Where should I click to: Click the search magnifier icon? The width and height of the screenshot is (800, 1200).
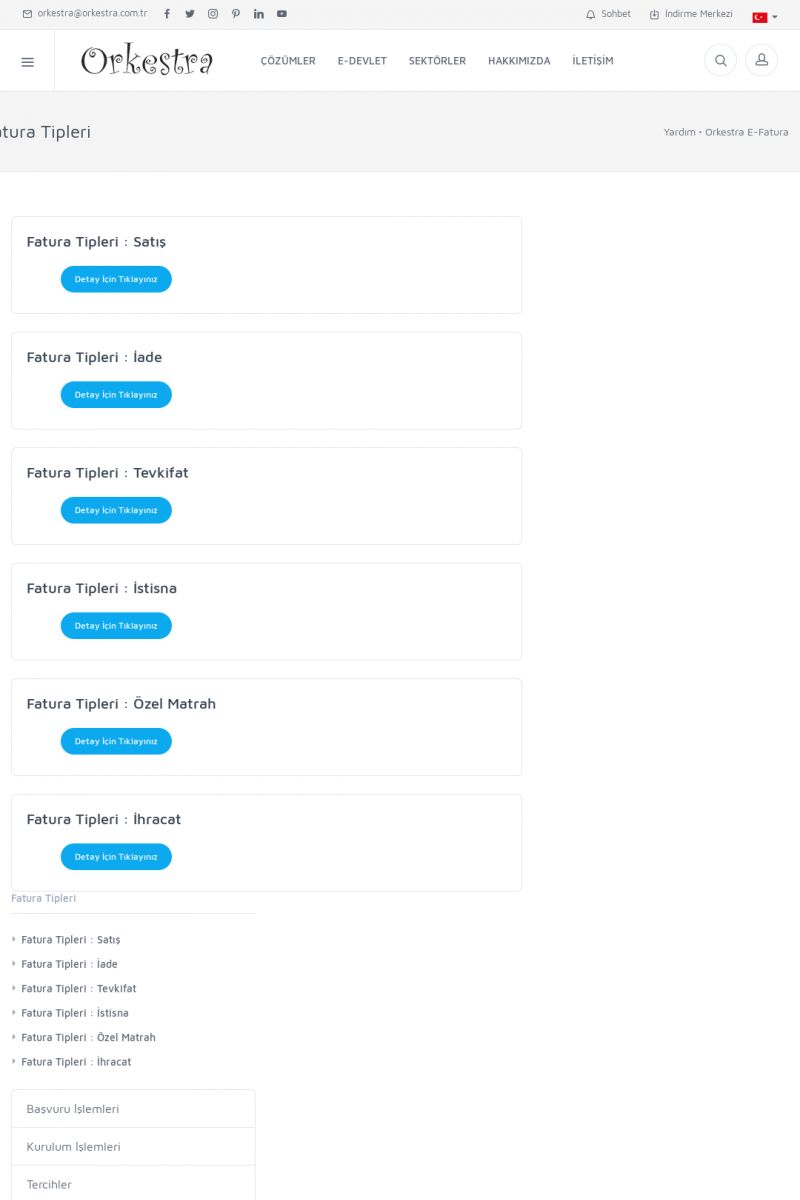tap(720, 61)
